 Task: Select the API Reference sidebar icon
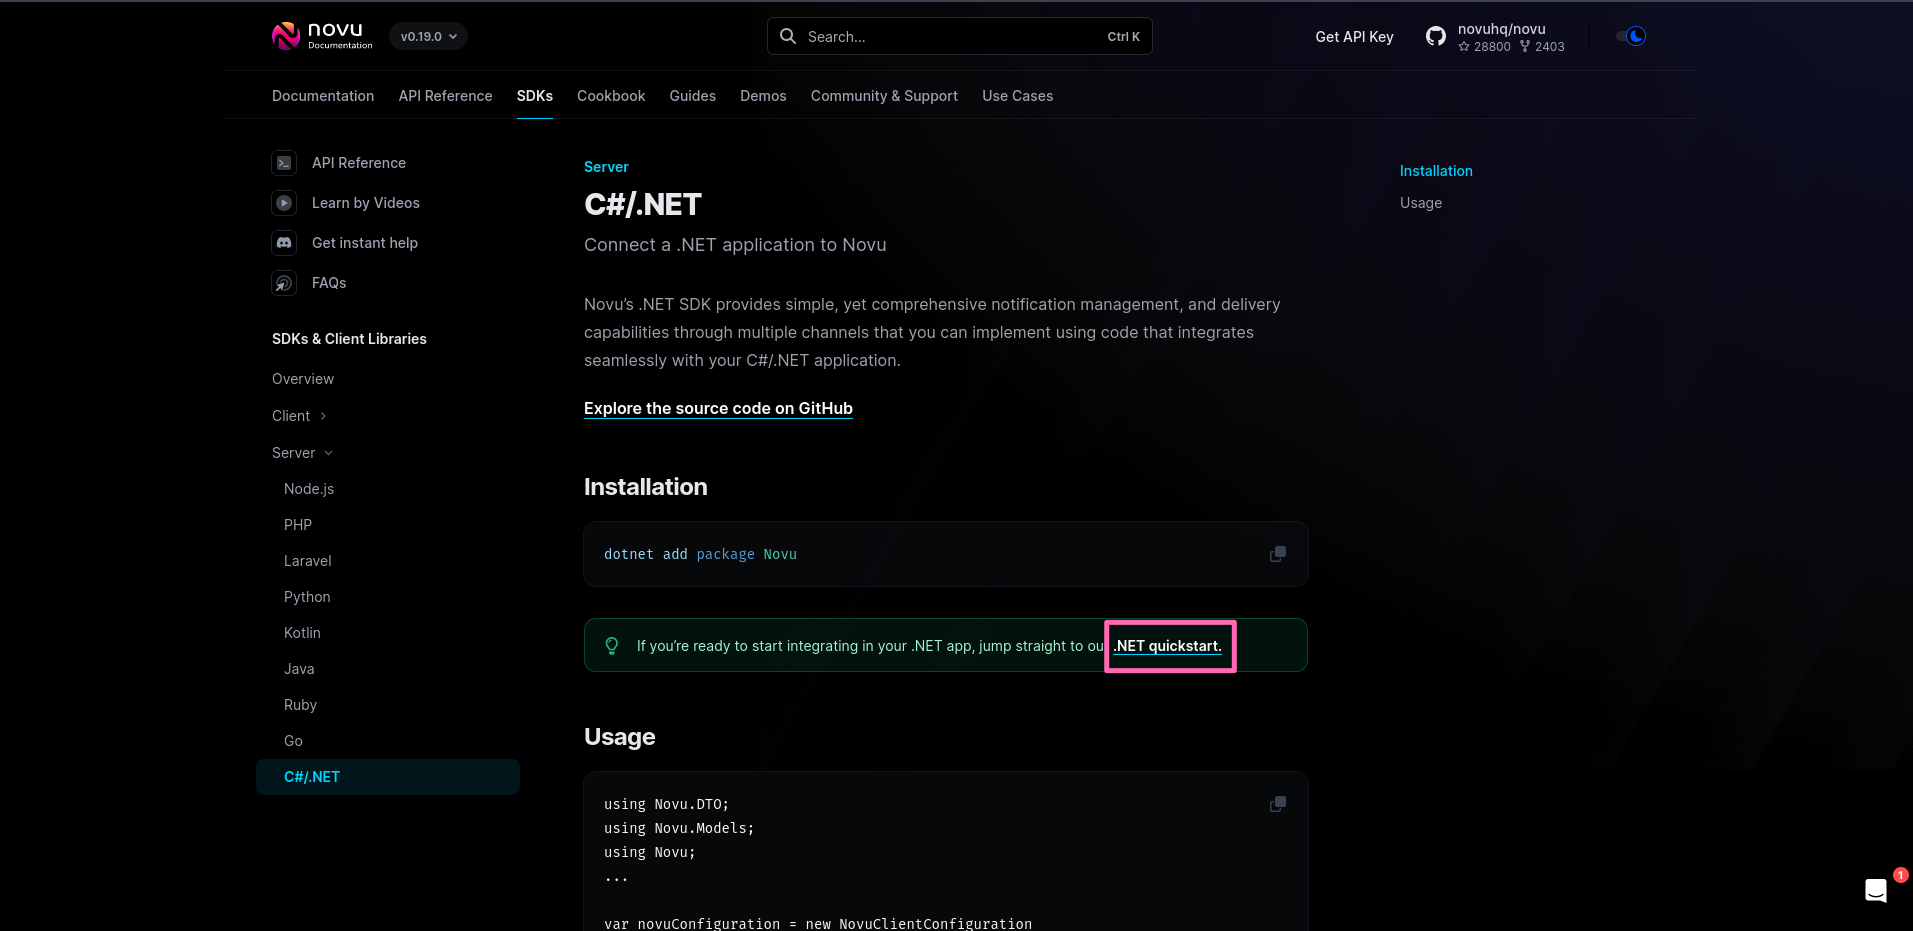pyautogui.click(x=284, y=162)
